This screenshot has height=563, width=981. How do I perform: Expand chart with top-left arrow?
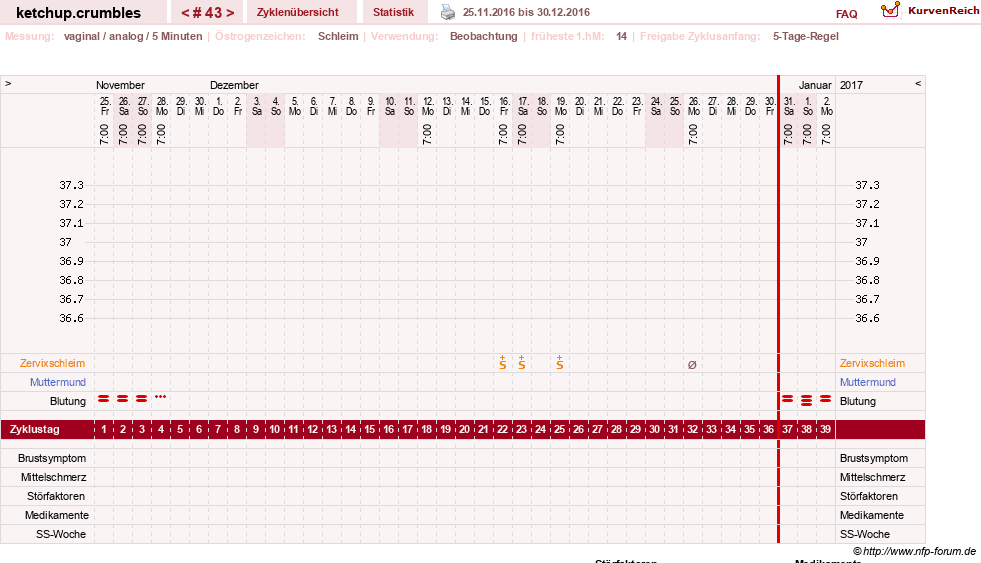(x=8, y=83)
